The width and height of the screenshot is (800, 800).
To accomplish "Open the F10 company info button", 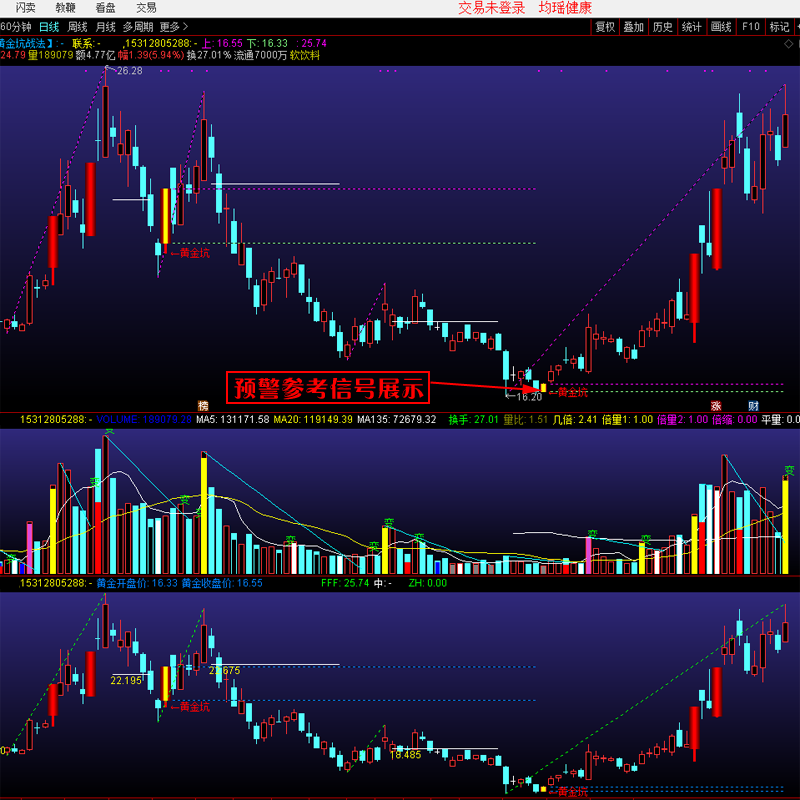I will pyautogui.click(x=750, y=27).
